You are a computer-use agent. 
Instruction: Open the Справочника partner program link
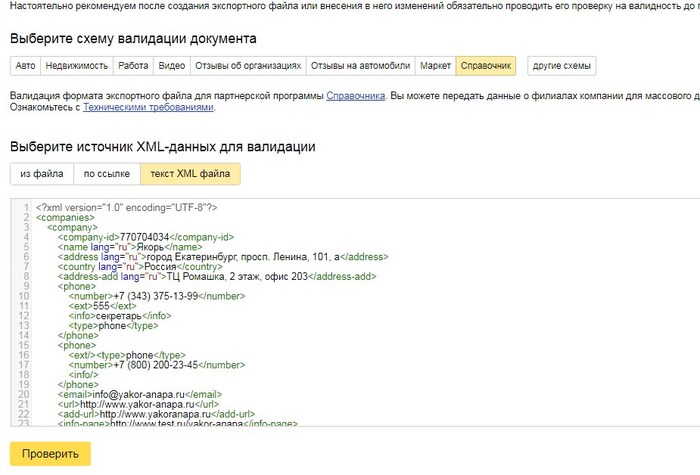355,96
